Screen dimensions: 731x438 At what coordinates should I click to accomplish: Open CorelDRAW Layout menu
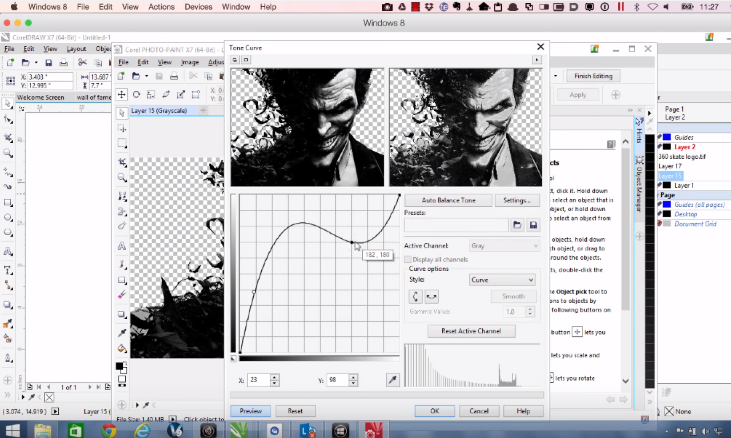[x=76, y=48]
